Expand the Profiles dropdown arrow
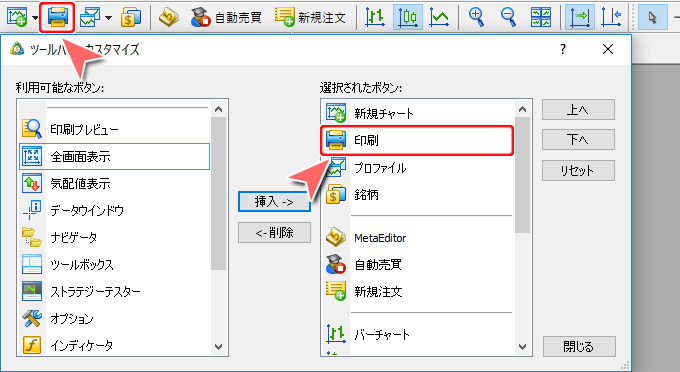680x372 pixels. pos(108,18)
